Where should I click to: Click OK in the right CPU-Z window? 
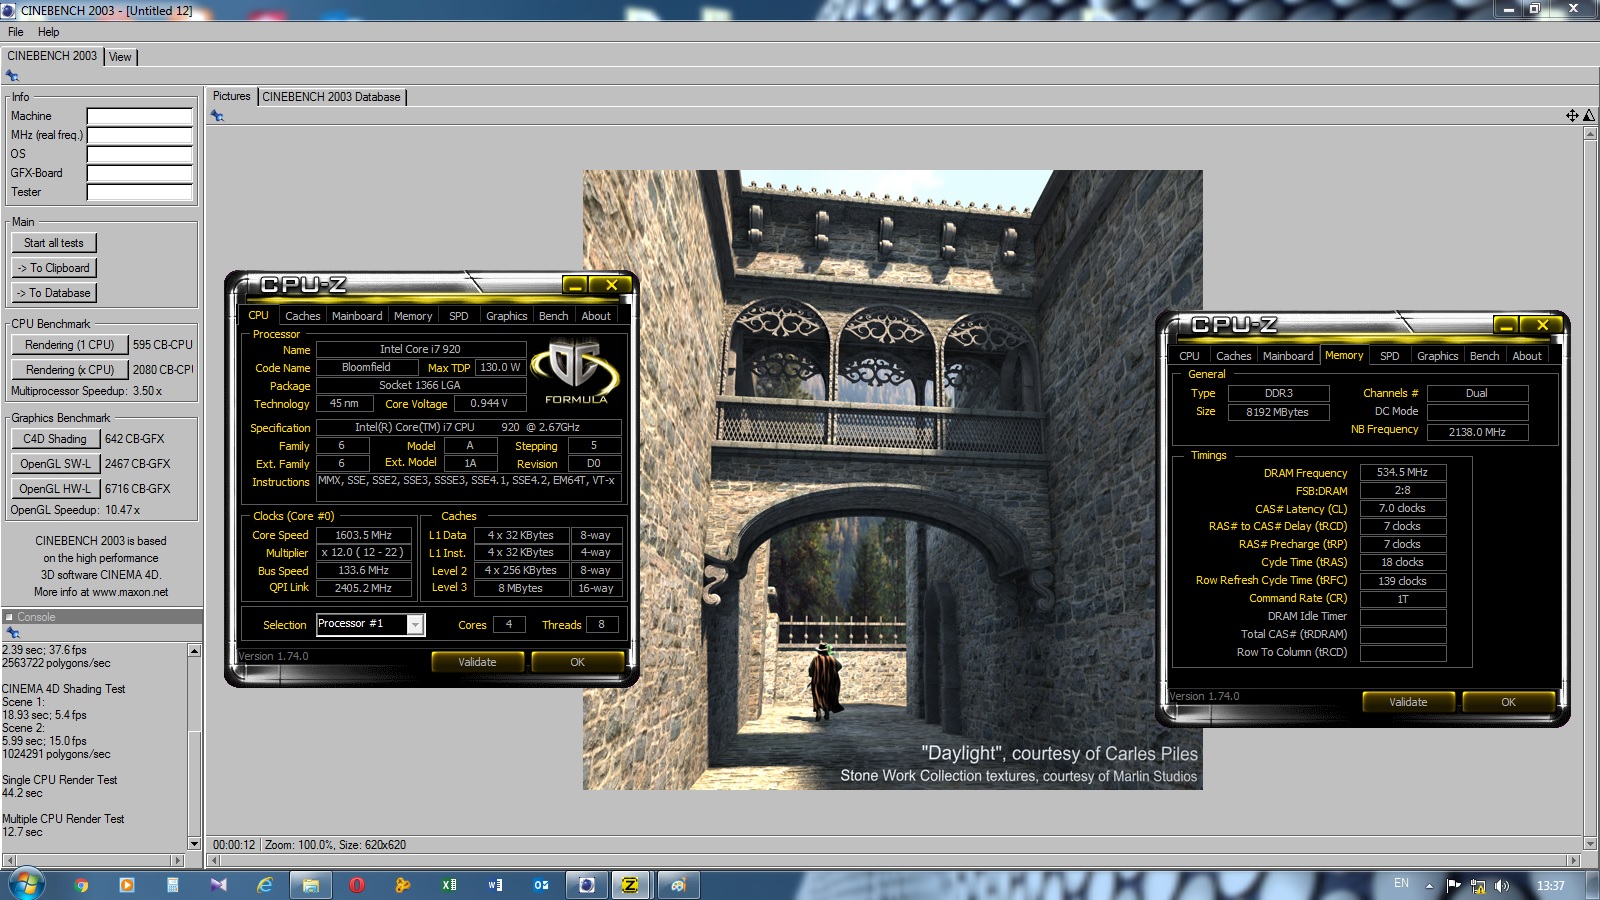(1508, 702)
